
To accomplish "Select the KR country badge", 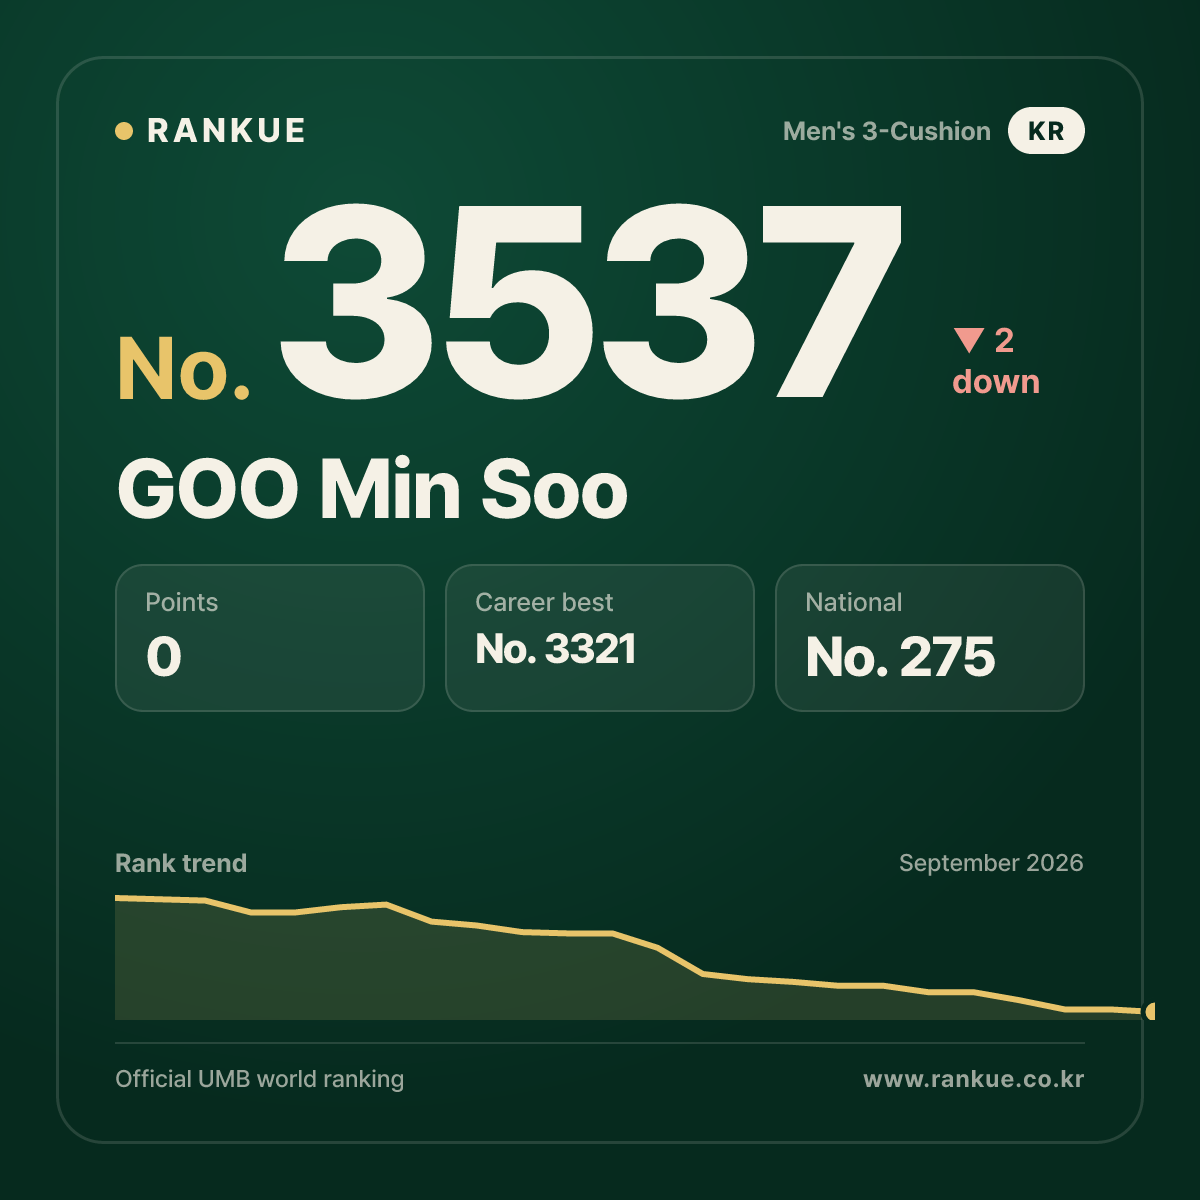I will (1046, 131).
